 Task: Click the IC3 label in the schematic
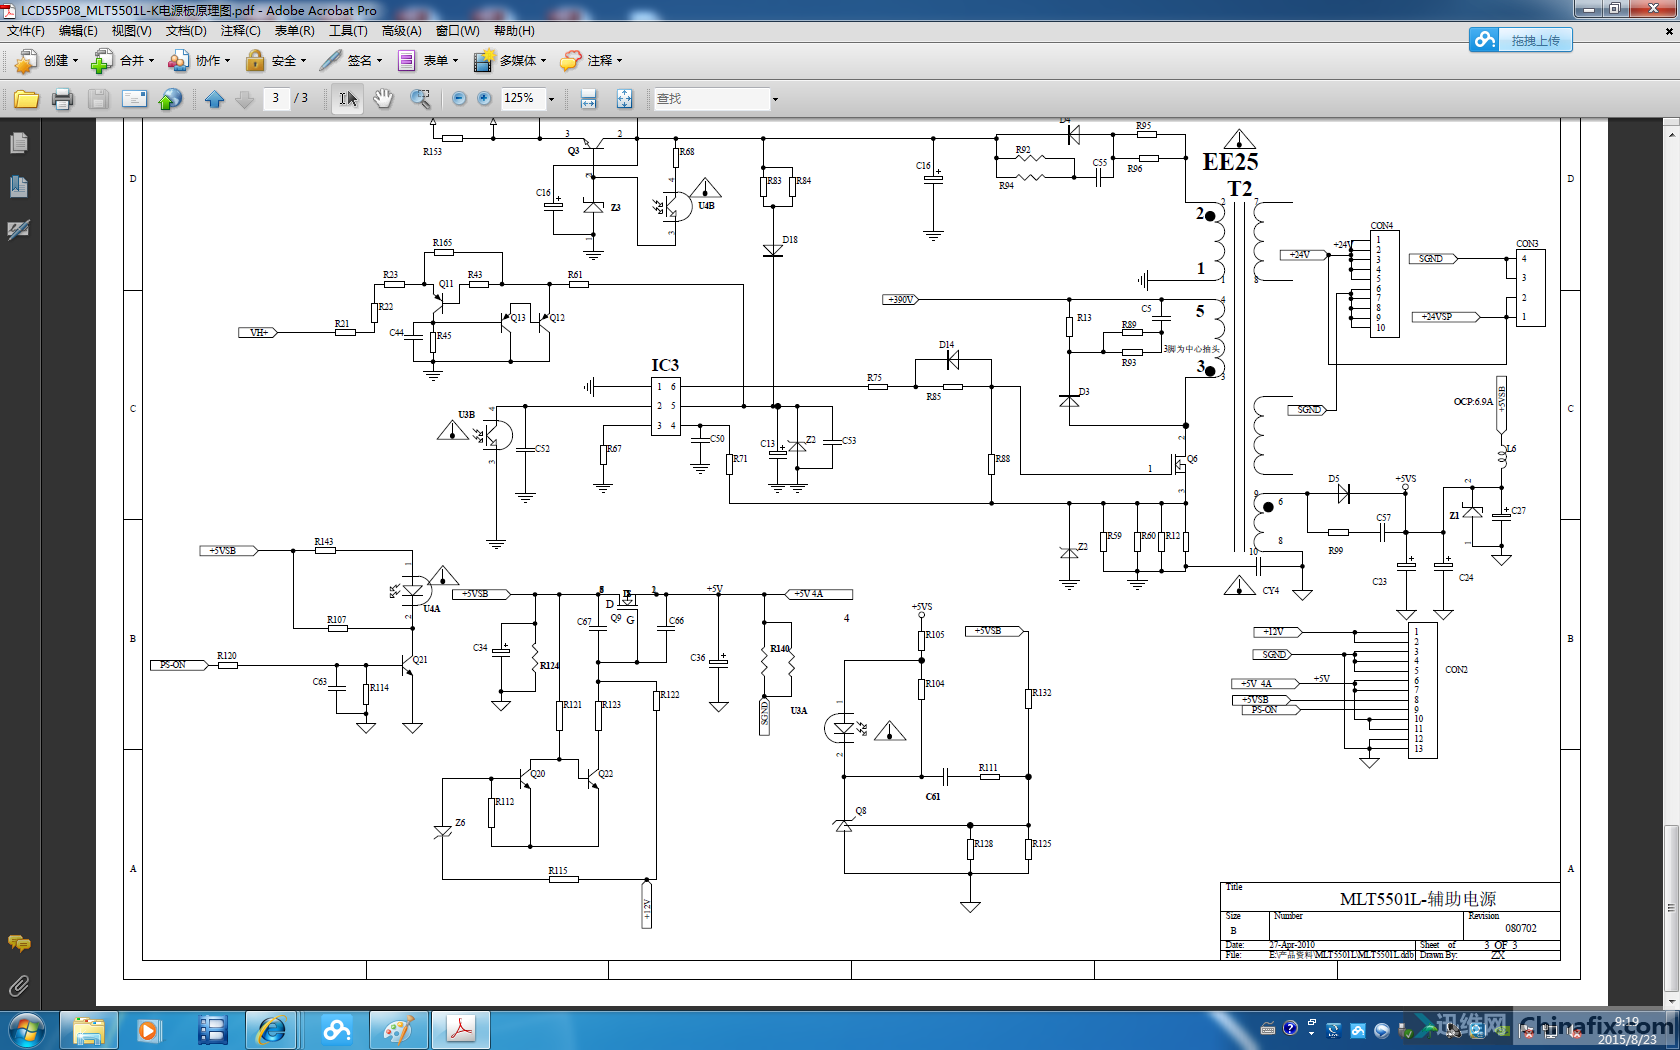665,365
